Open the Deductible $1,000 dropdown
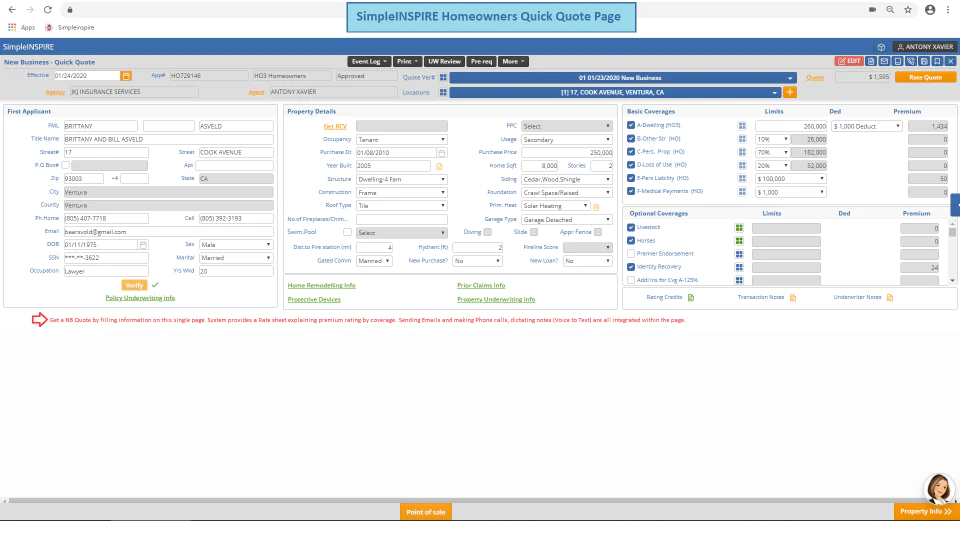 [866, 126]
